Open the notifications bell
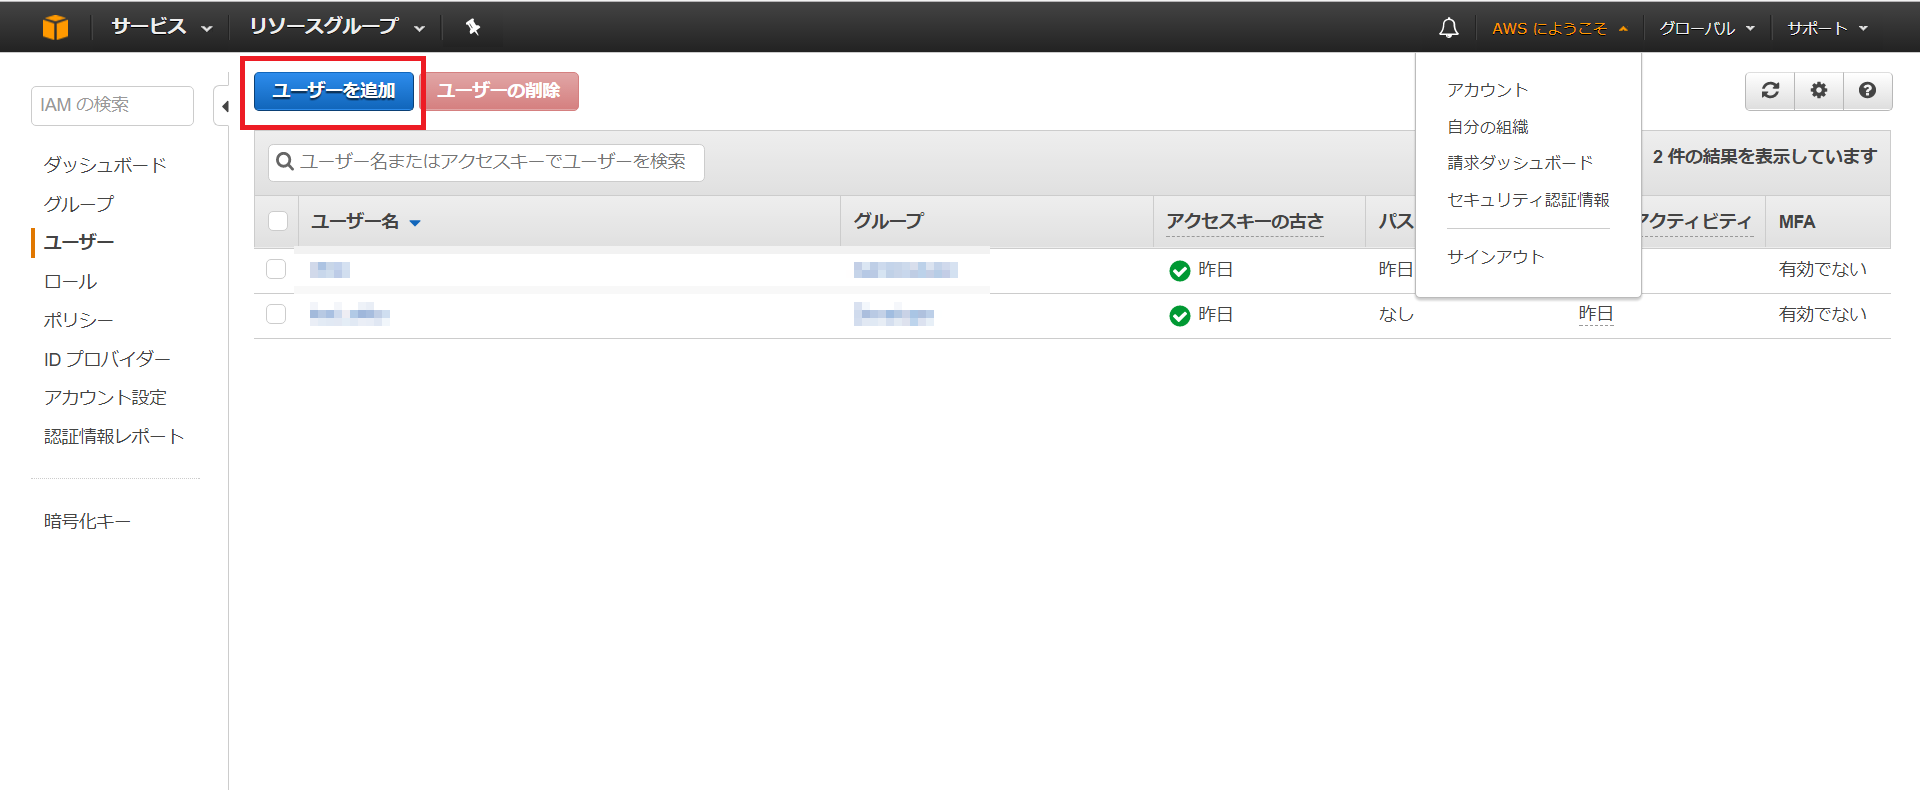 pos(1448,28)
